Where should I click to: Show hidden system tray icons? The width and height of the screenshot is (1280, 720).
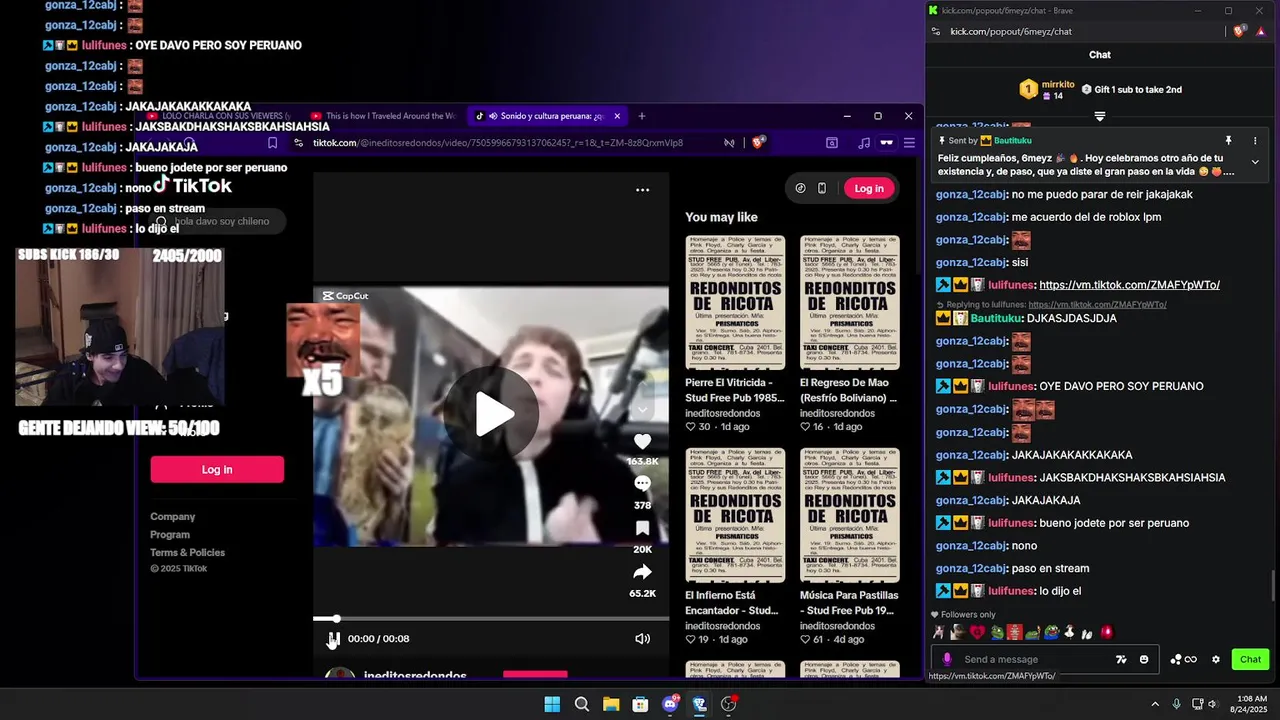[1155, 704]
